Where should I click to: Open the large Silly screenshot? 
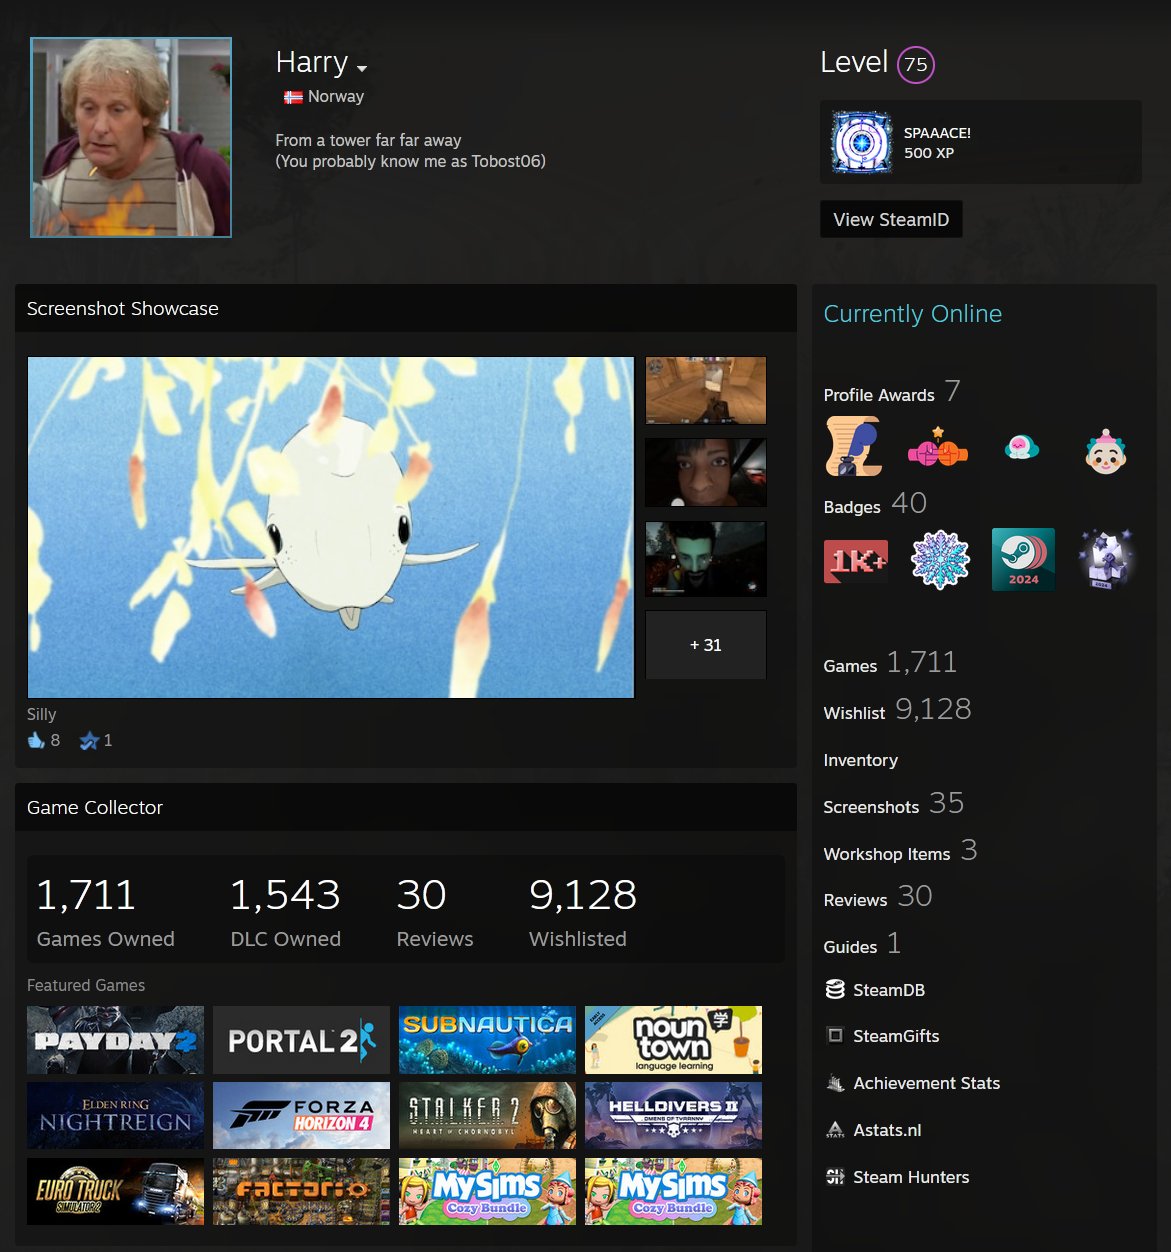pos(331,527)
